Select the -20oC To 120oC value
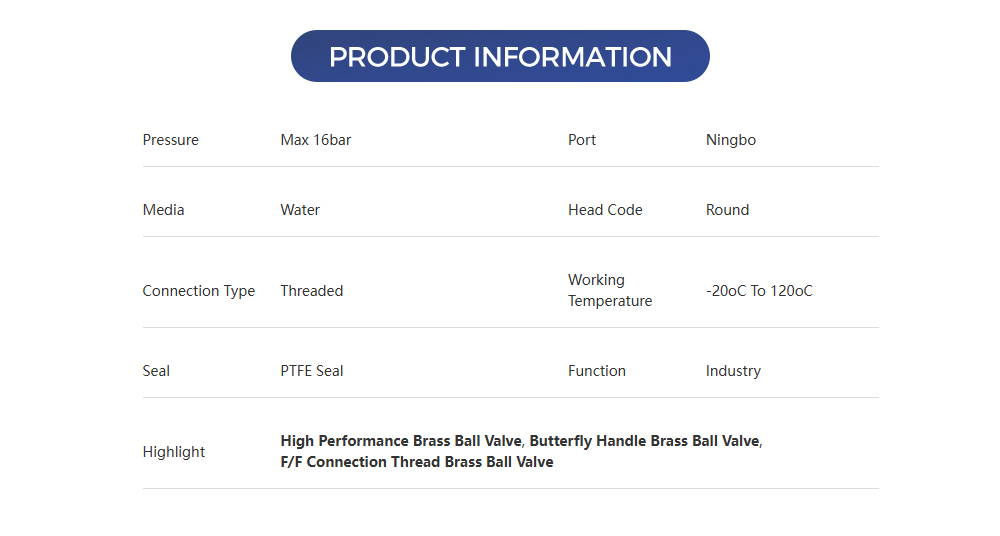Image resolution: width=1000 pixels, height=536 pixels. (x=759, y=291)
